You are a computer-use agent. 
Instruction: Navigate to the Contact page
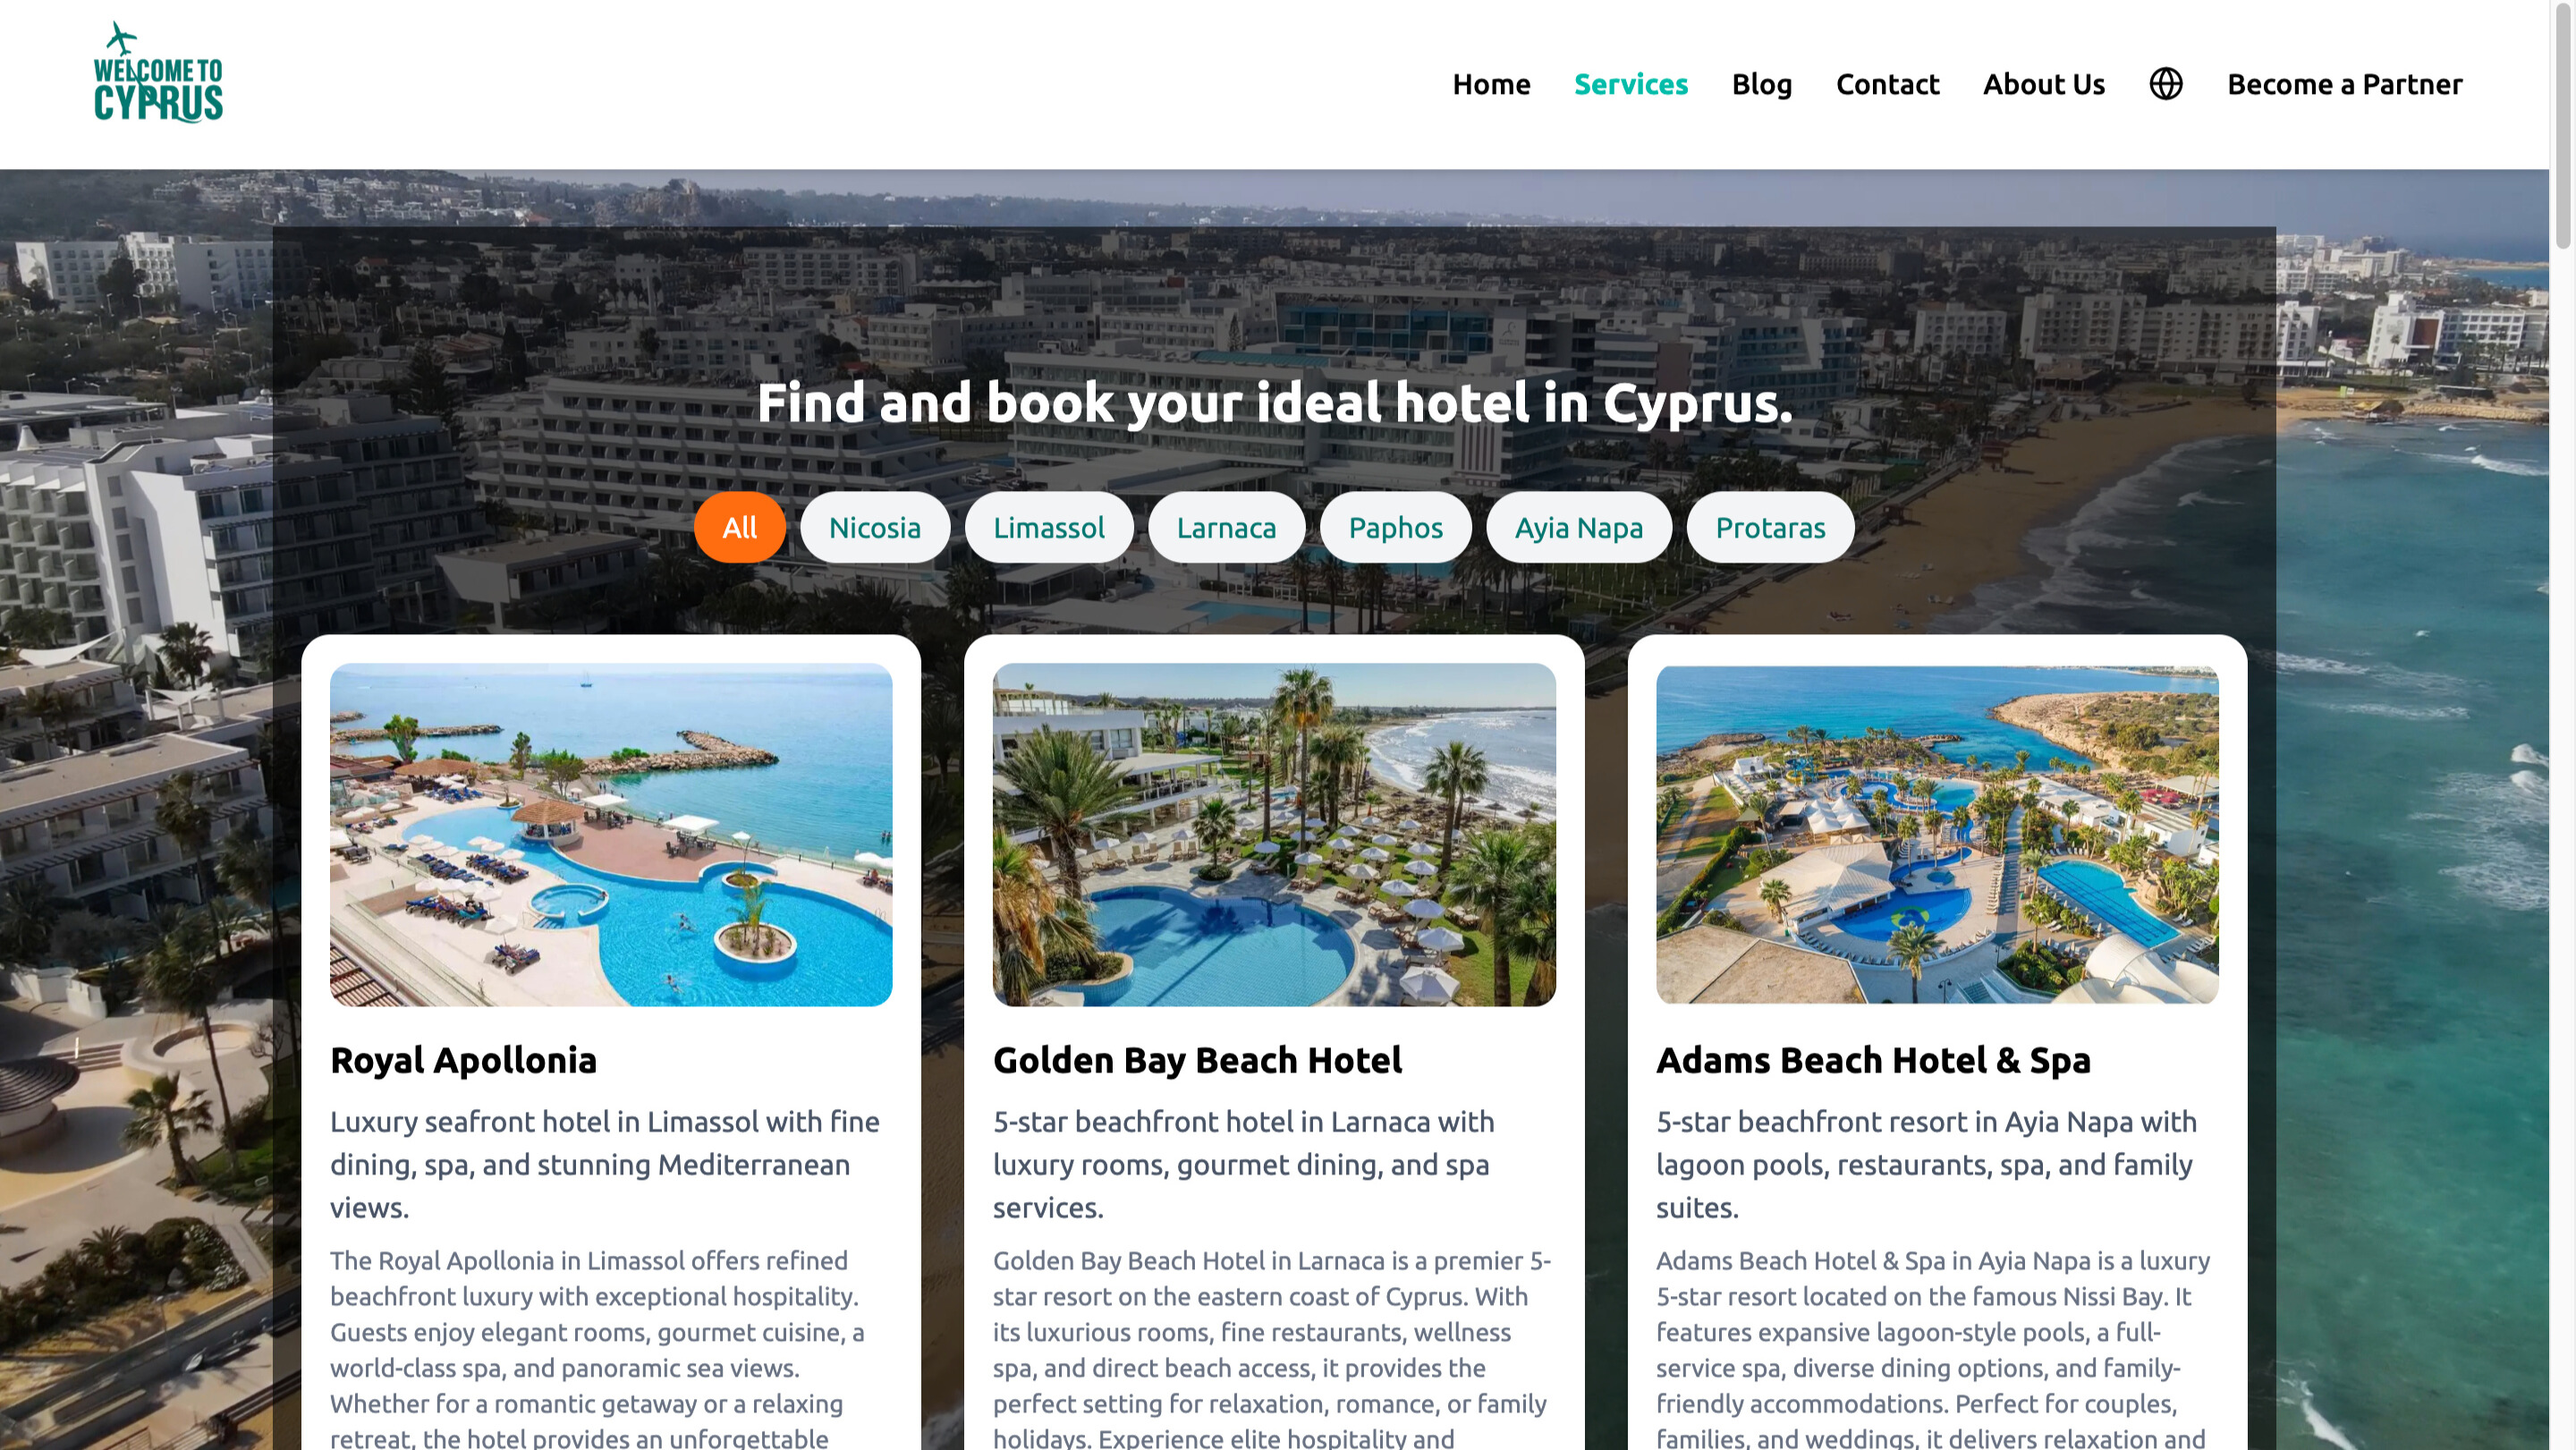tap(1887, 84)
